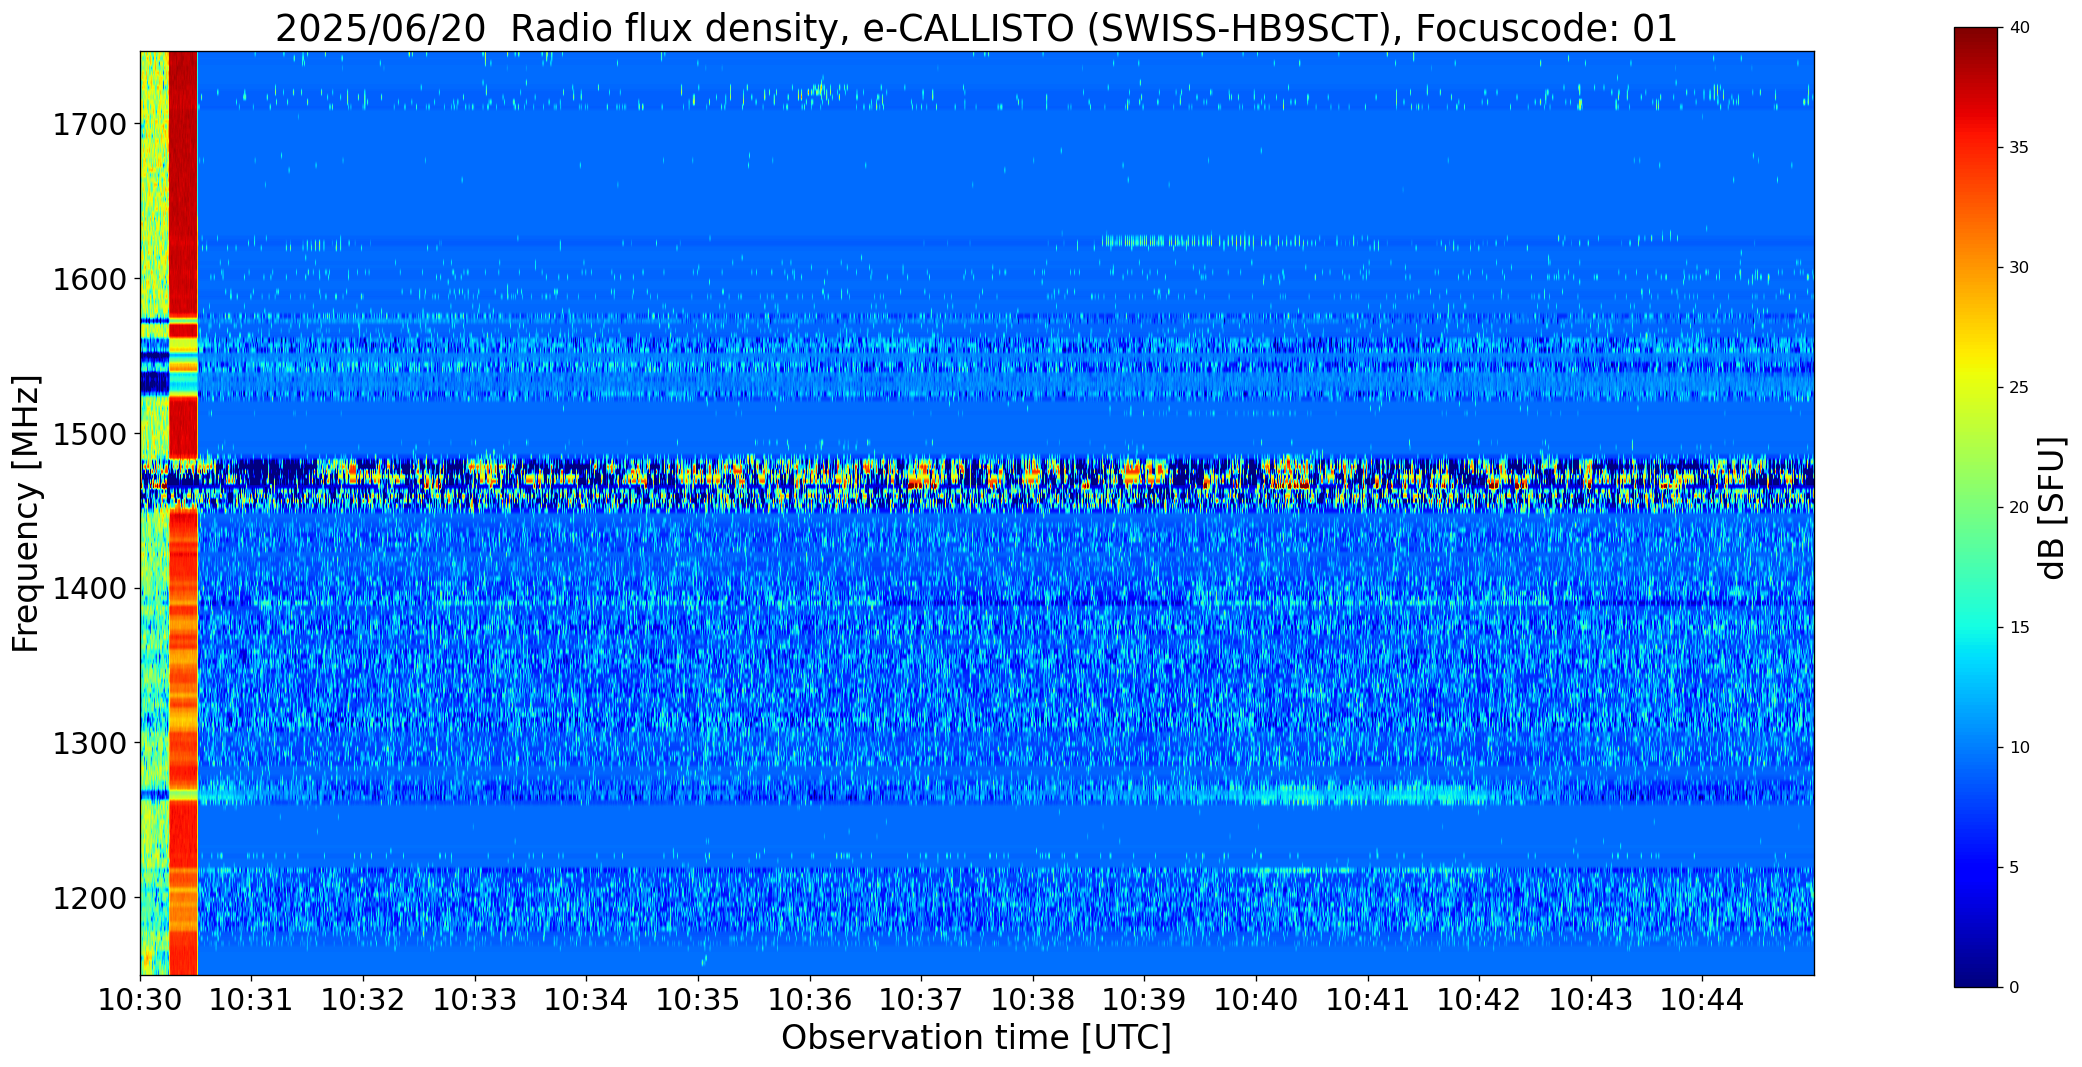
Task: Click the 10:33 time tick label
Action: pyautogui.click(x=475, y=999)
